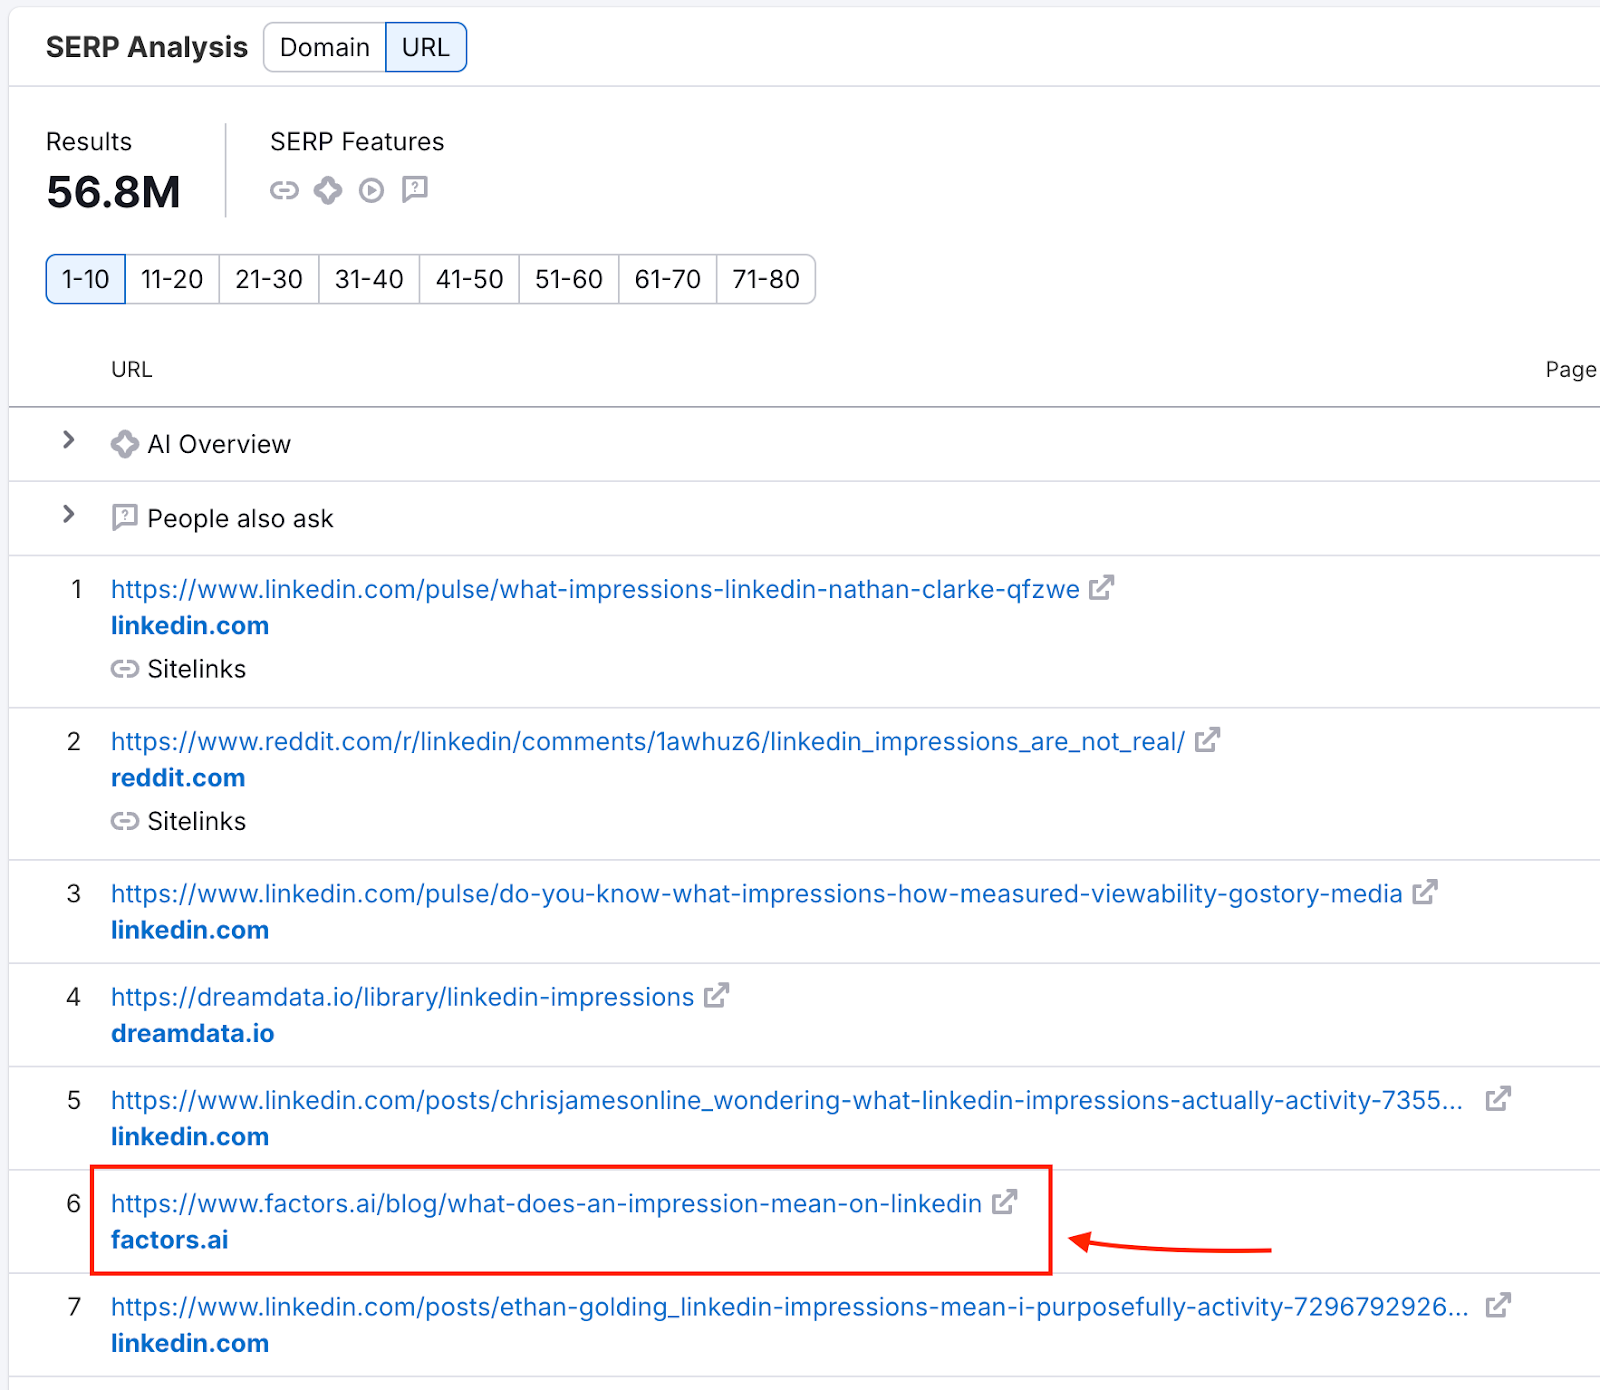Click the external link icon beside the reddit.com result

coord(1208,740)
